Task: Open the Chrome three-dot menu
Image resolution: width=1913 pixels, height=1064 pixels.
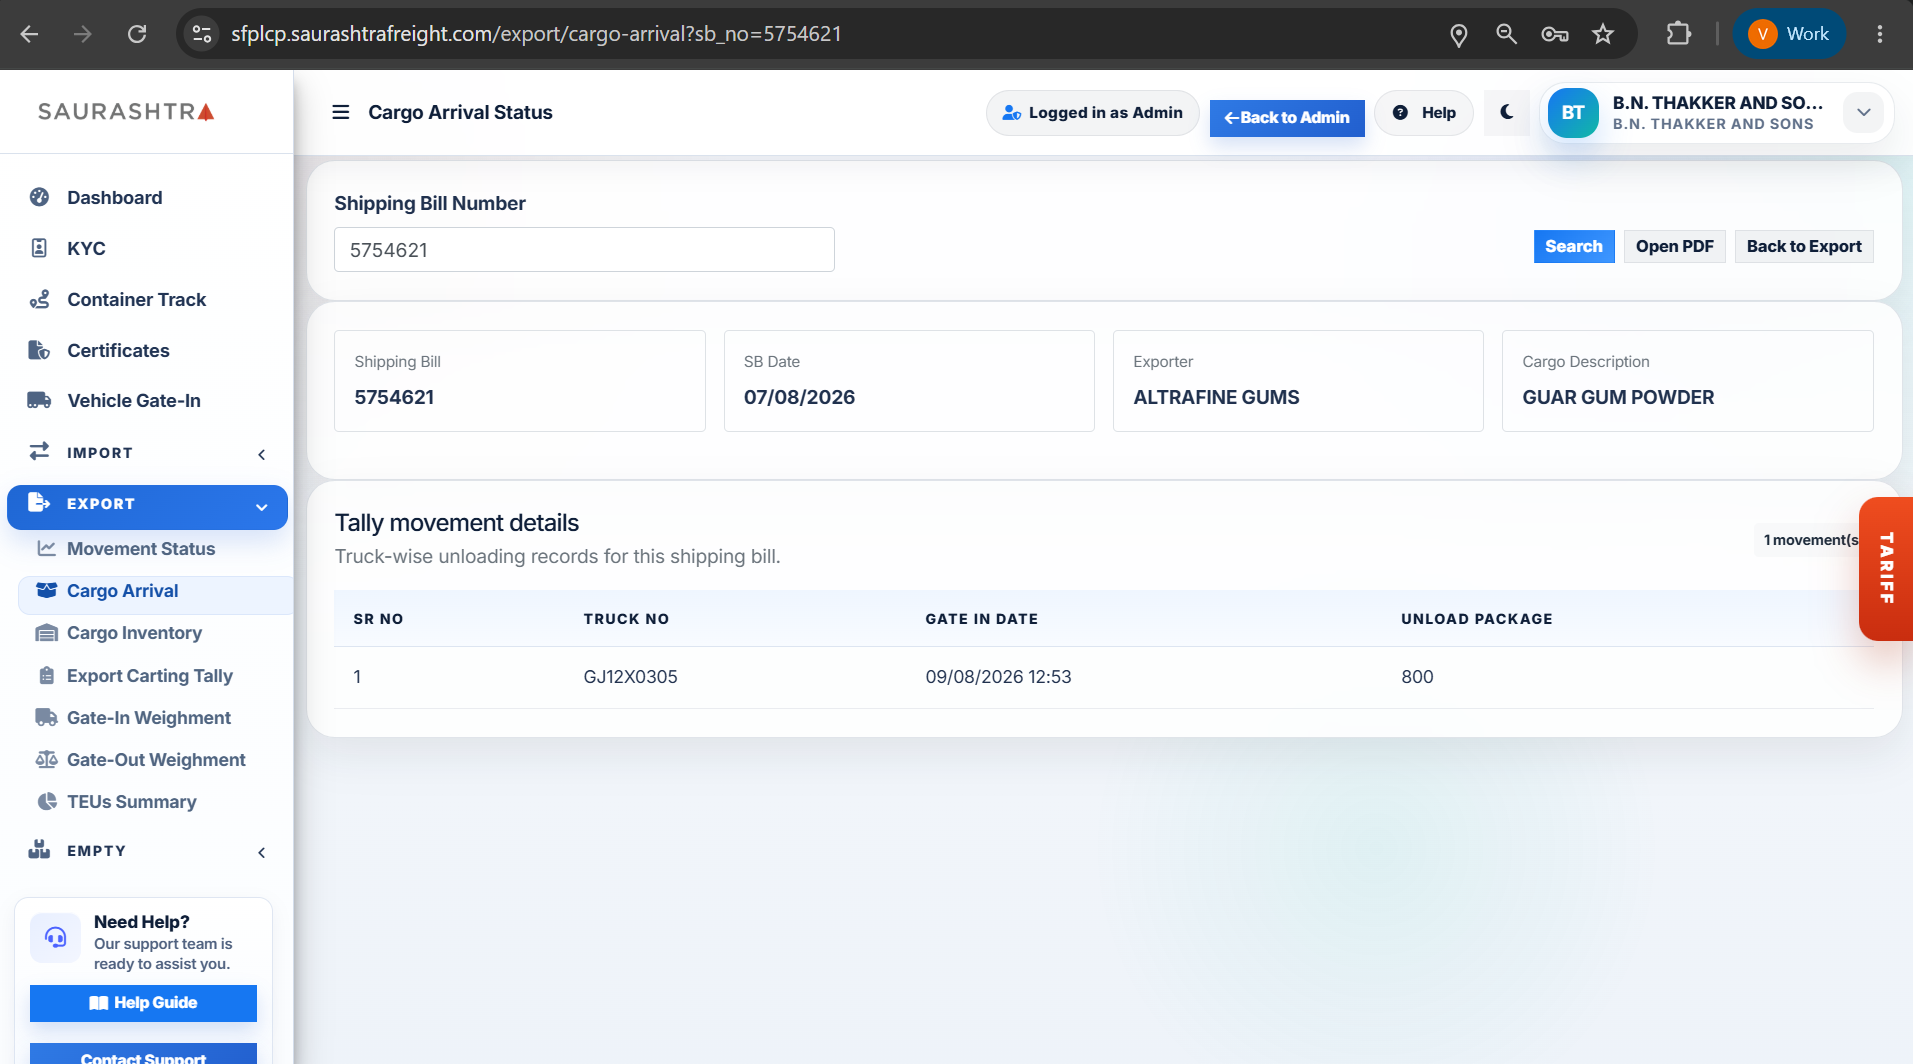Action: [1880, 34]
